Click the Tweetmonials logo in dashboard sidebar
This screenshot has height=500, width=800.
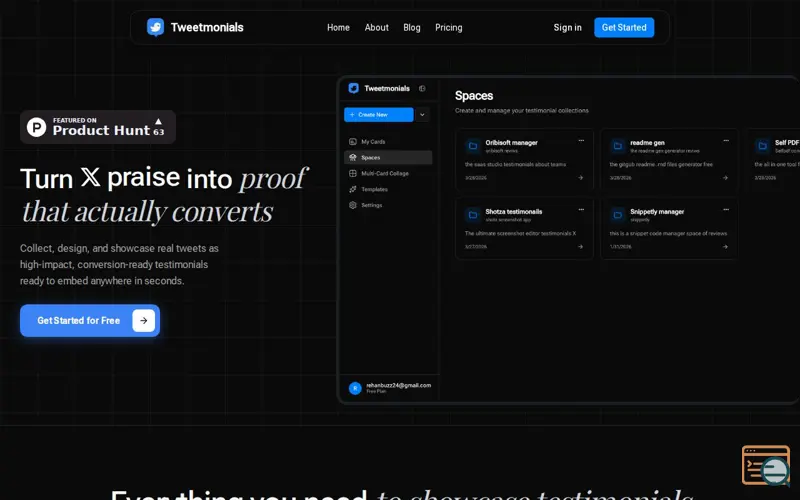tap(354, 88)
